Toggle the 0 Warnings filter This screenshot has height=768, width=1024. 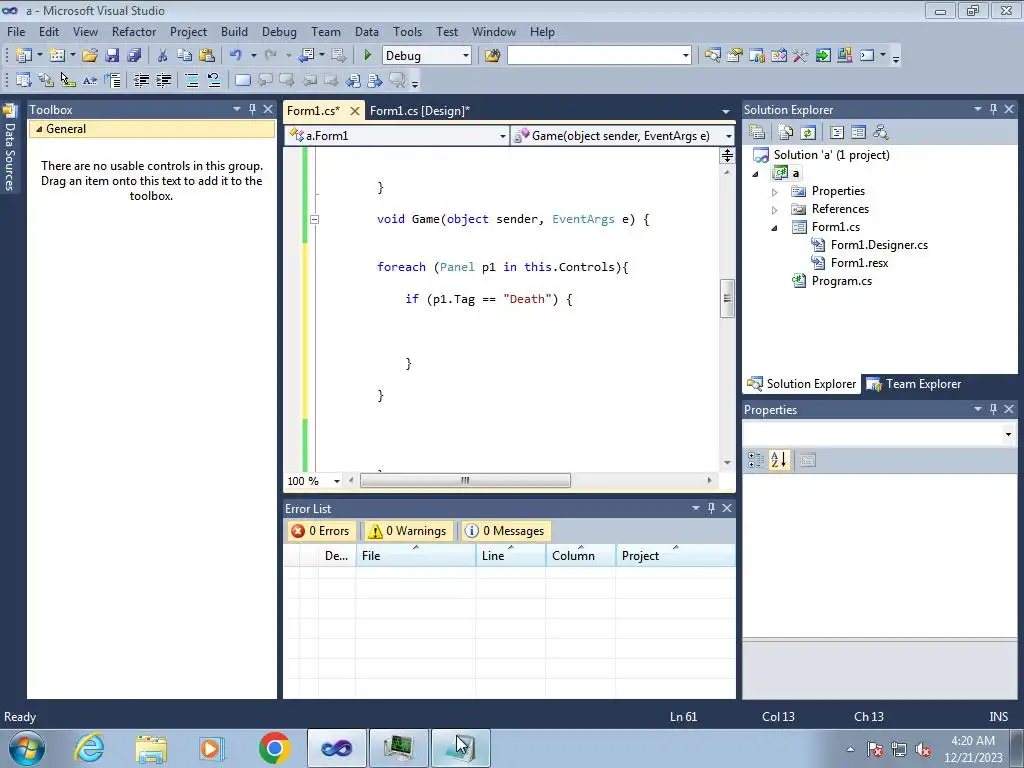pyautogui.click(x=408, y=531)
